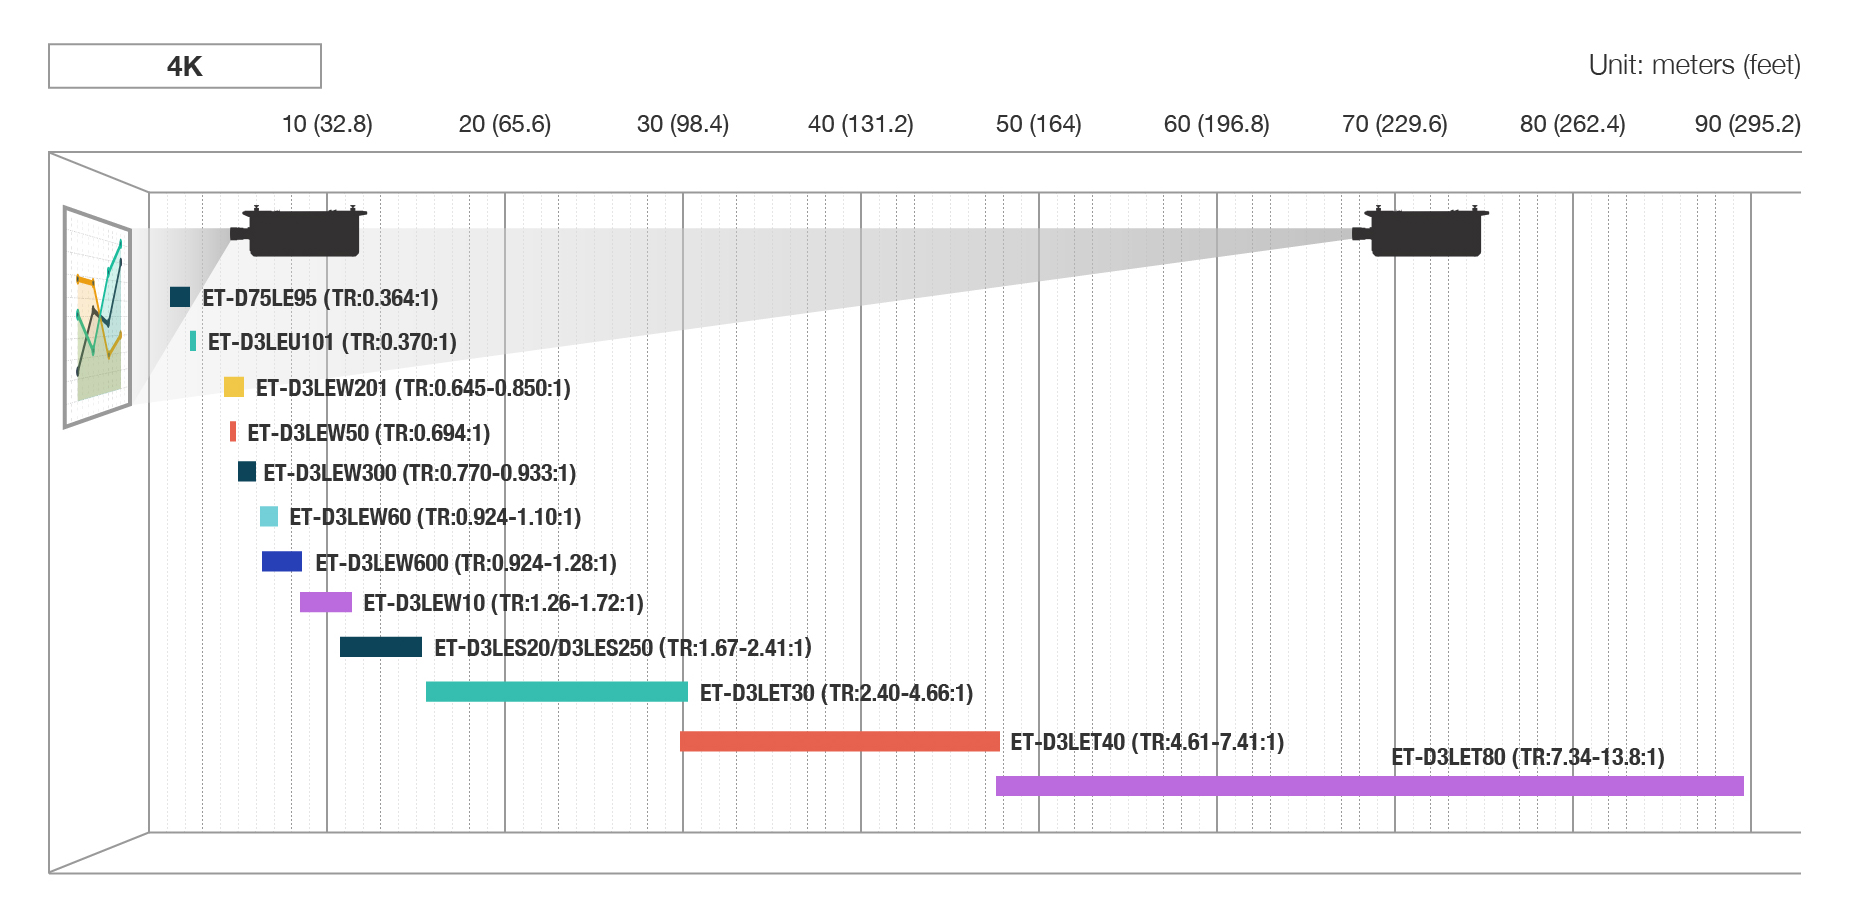
Task: Click the red ET-D3LET40 range bar
Action: pyautogui.click(x=840, y=741)
